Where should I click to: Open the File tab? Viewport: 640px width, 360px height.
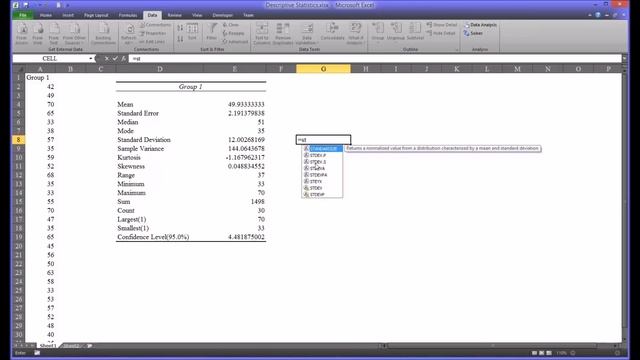click(23, 15)
